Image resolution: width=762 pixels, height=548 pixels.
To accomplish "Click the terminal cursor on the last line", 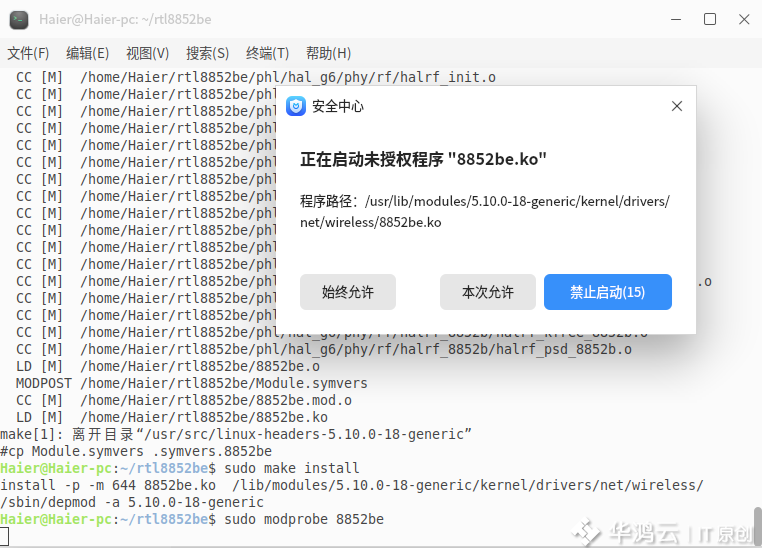I will pyautogui.click(x=4, y=536).
